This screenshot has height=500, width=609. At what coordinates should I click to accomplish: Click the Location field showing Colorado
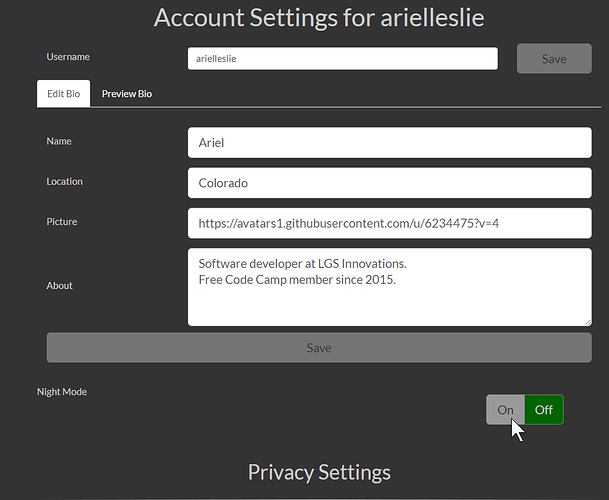(x=389, y=184)
